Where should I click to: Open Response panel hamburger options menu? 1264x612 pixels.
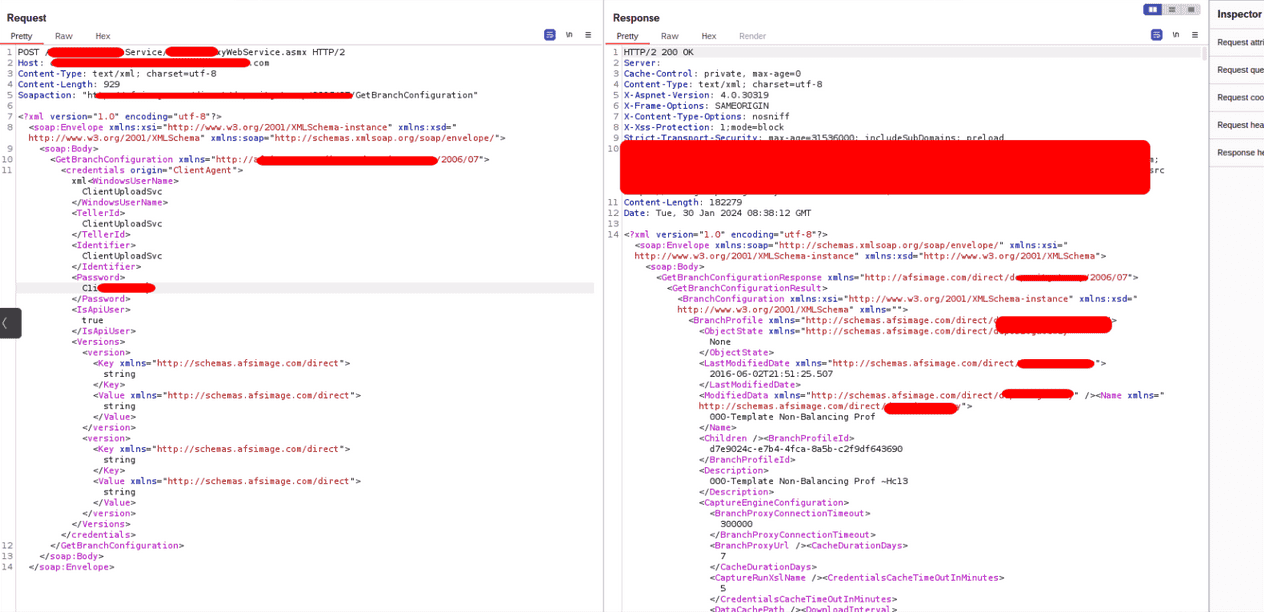[1194, 35]
